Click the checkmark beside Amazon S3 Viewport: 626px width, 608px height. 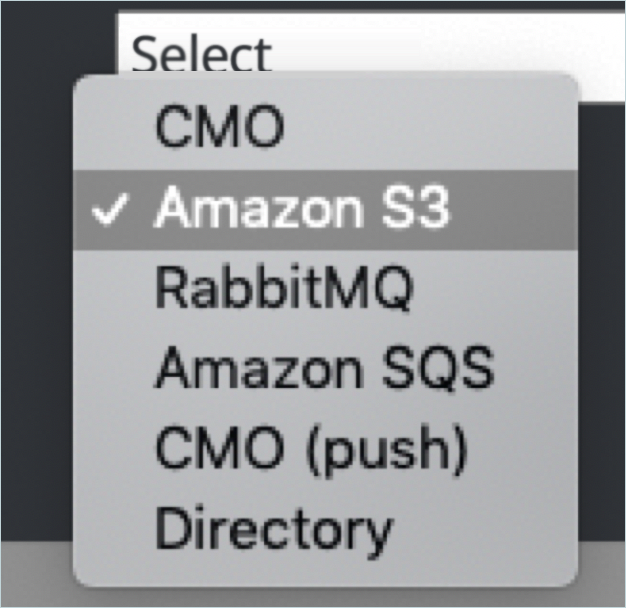click(x=114, y=209)
